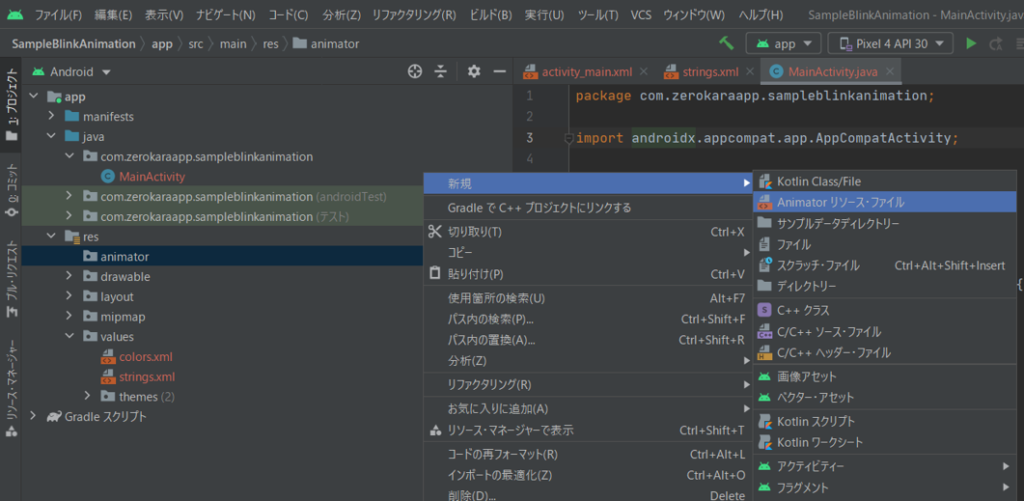Image resolution: width=1024 pixels, height=501 pixels.
Task: Open the Pull Requests sidebar tab
Action: click(x=11, y=280)
